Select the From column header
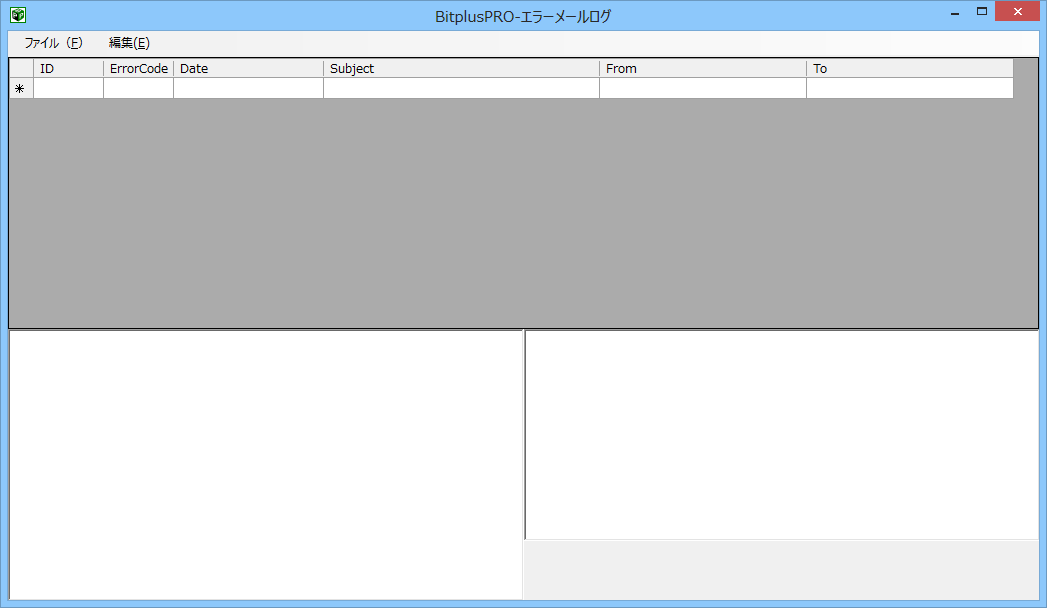The width and height of the screenshot is (1047, 608). pyautogui.click(x=702, y=69)
